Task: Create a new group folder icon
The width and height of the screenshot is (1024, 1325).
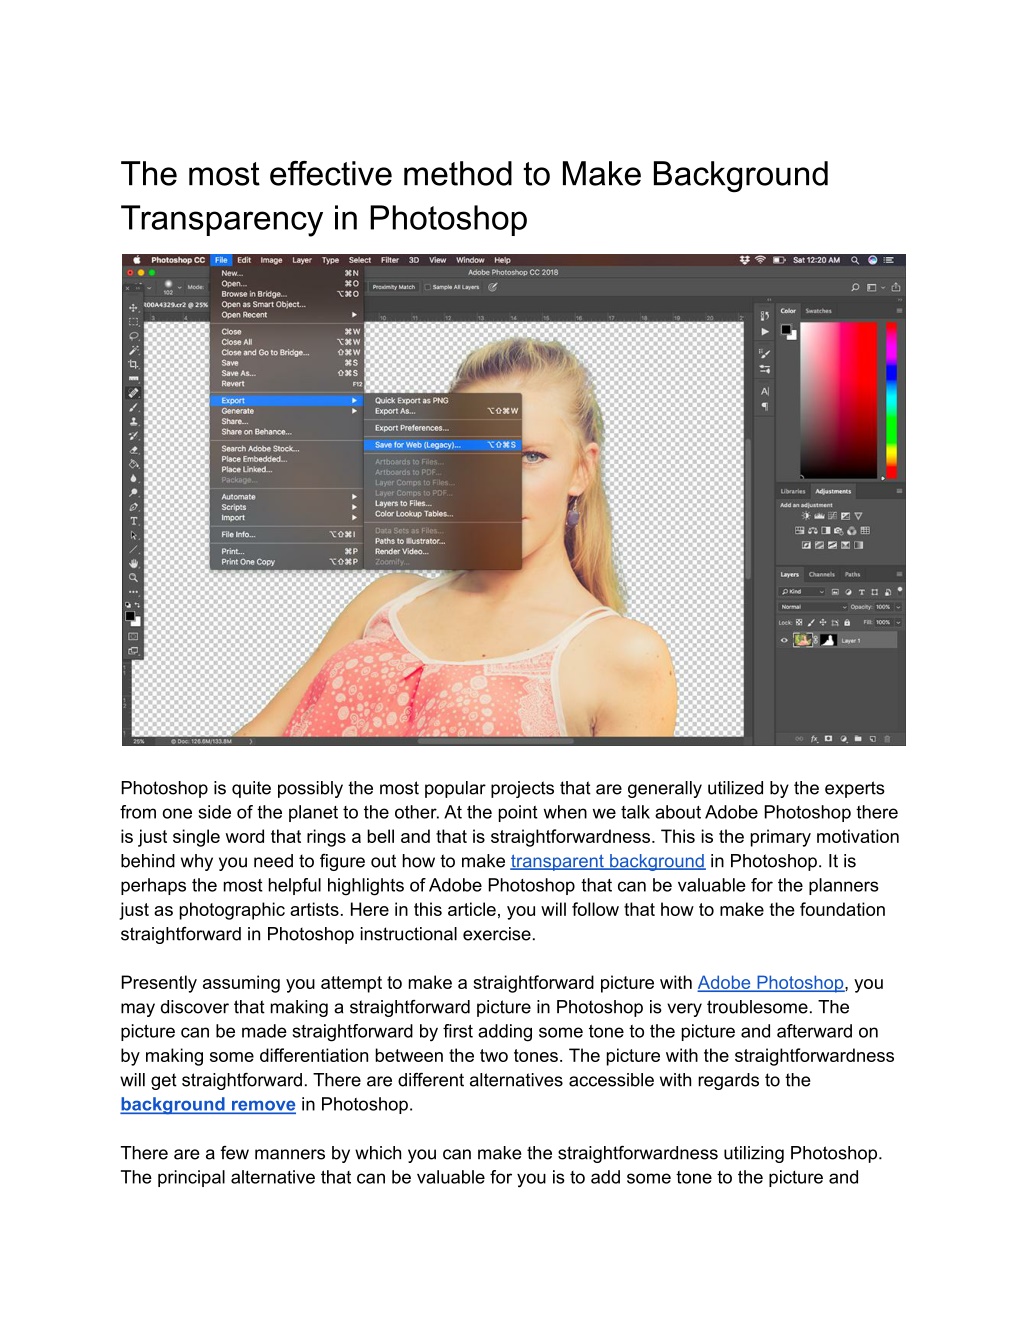Action: (858, 739)
